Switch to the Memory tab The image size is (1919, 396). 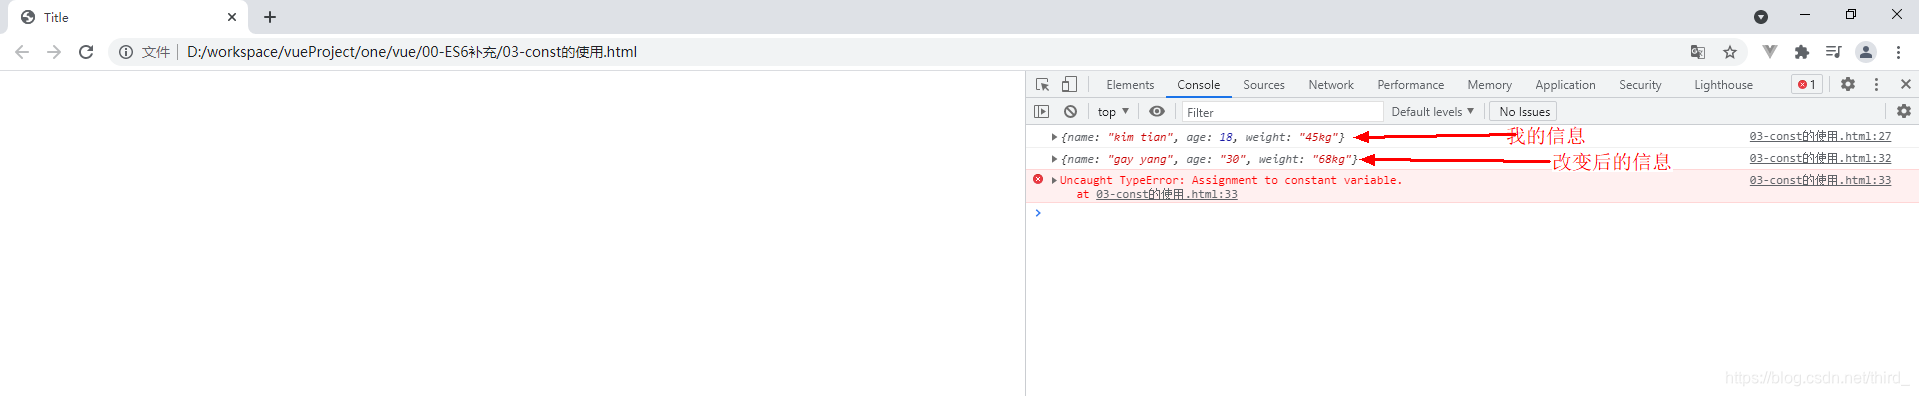[x=1489, y=85]
